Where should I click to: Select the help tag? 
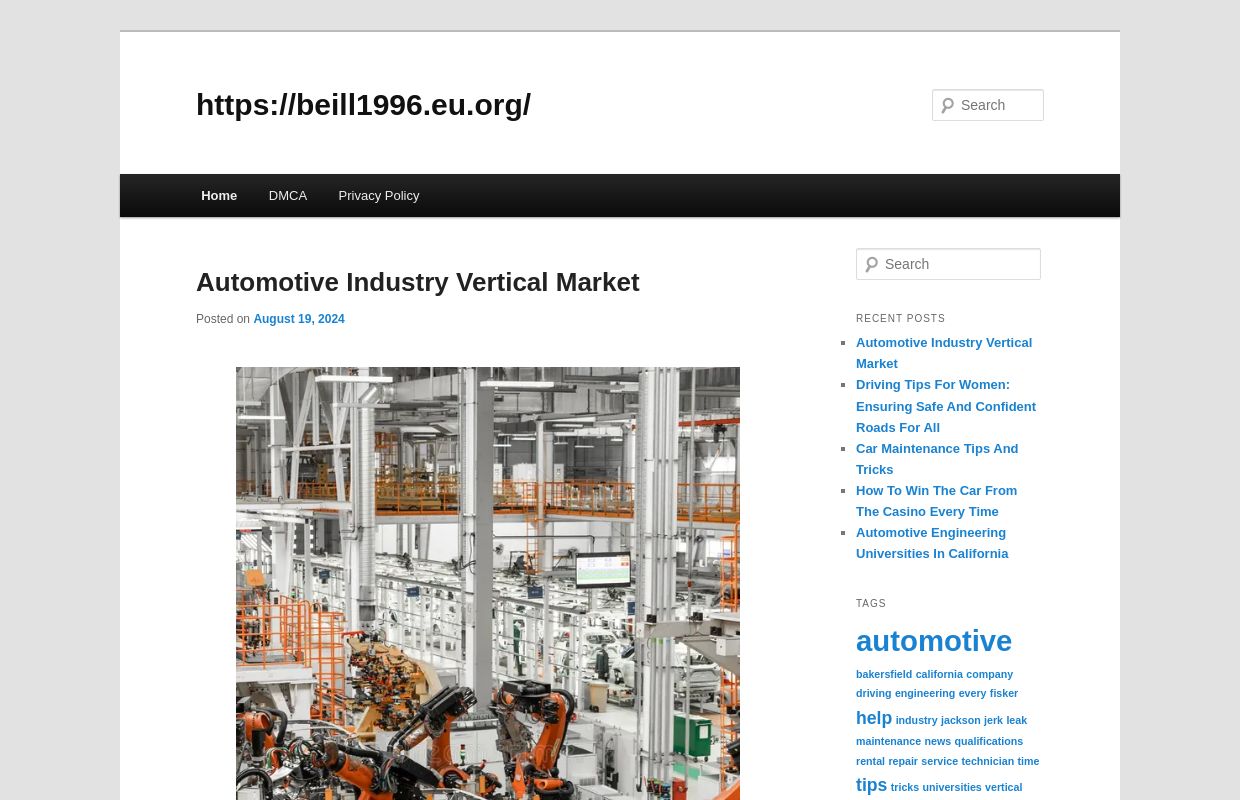tap(873, 718)
